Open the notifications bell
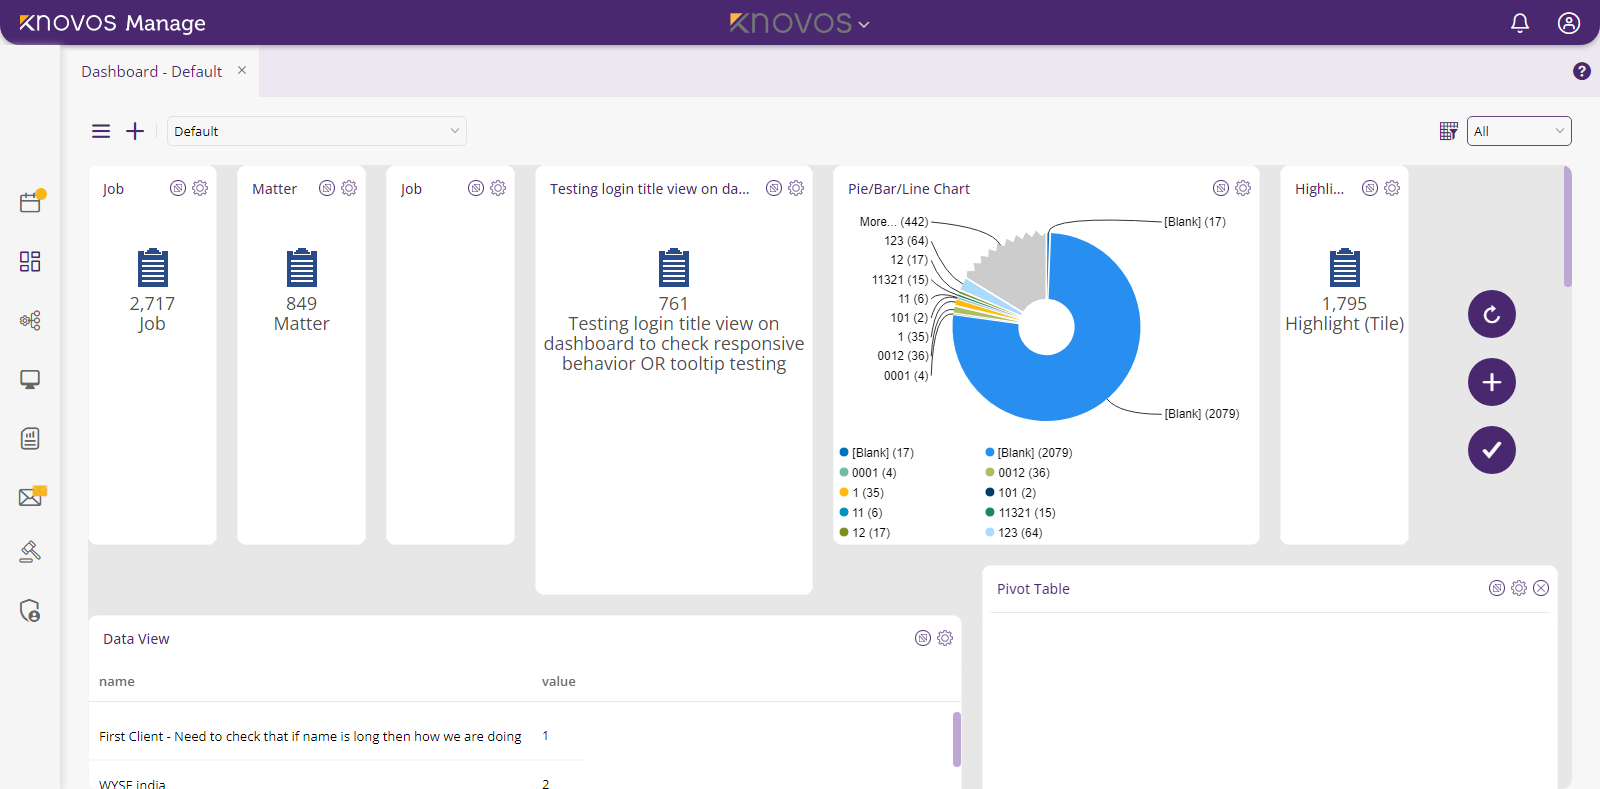The width and height of the screenshot is (1600, 789). [x=1520, y=23]
